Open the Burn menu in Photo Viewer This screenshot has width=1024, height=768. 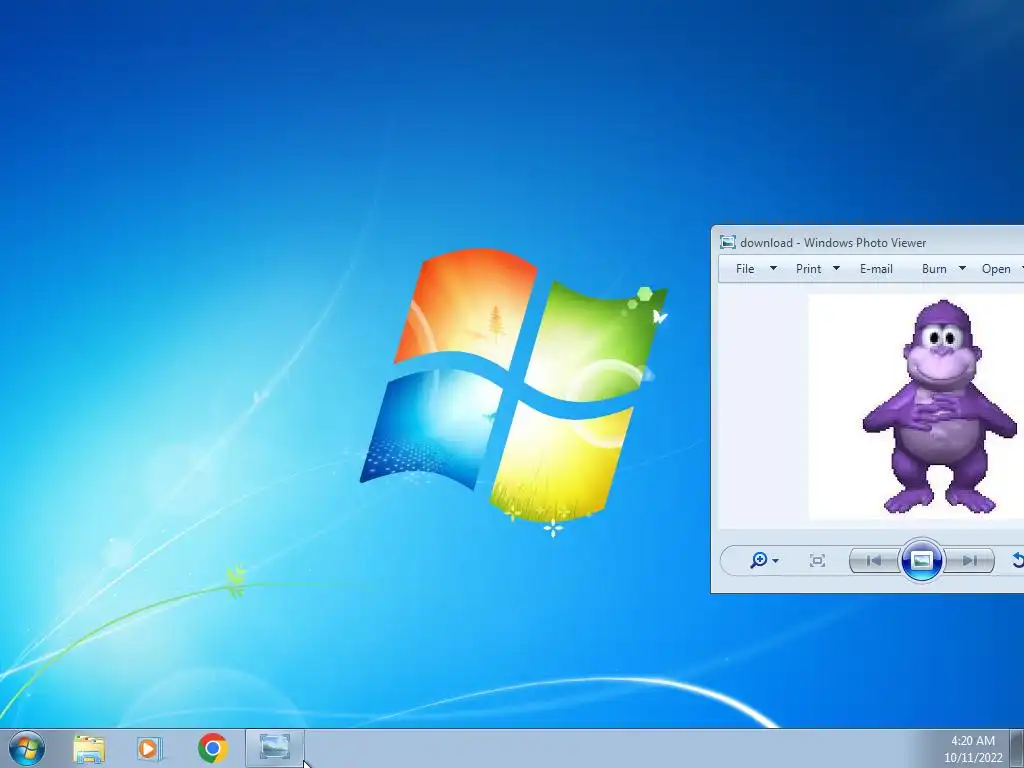934,269
